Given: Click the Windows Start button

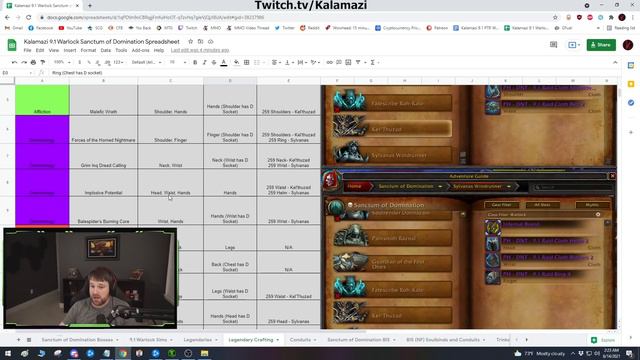Looking at the screenshot, I should (8, 353).
